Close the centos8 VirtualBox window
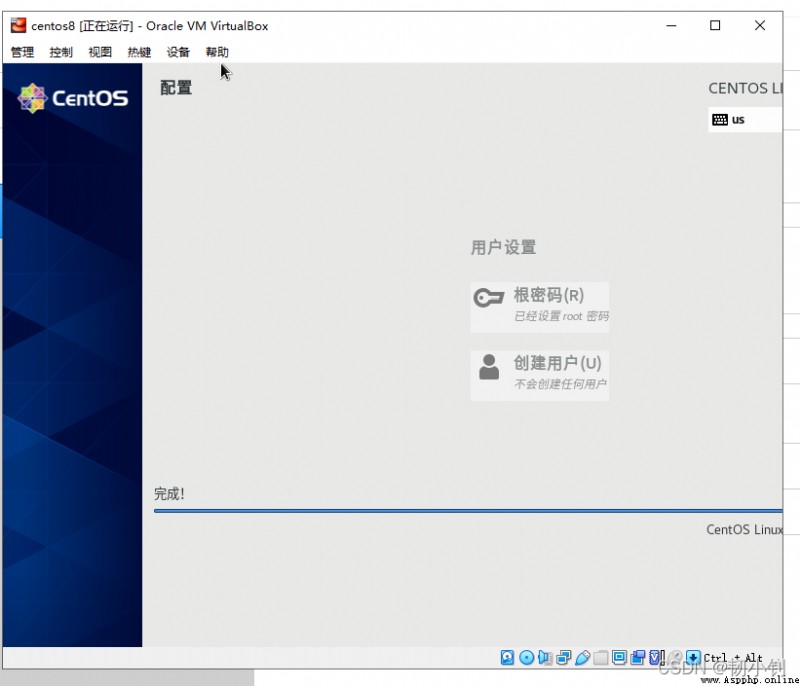This screenshot has height=686, width=800. (x=760, y=26)
